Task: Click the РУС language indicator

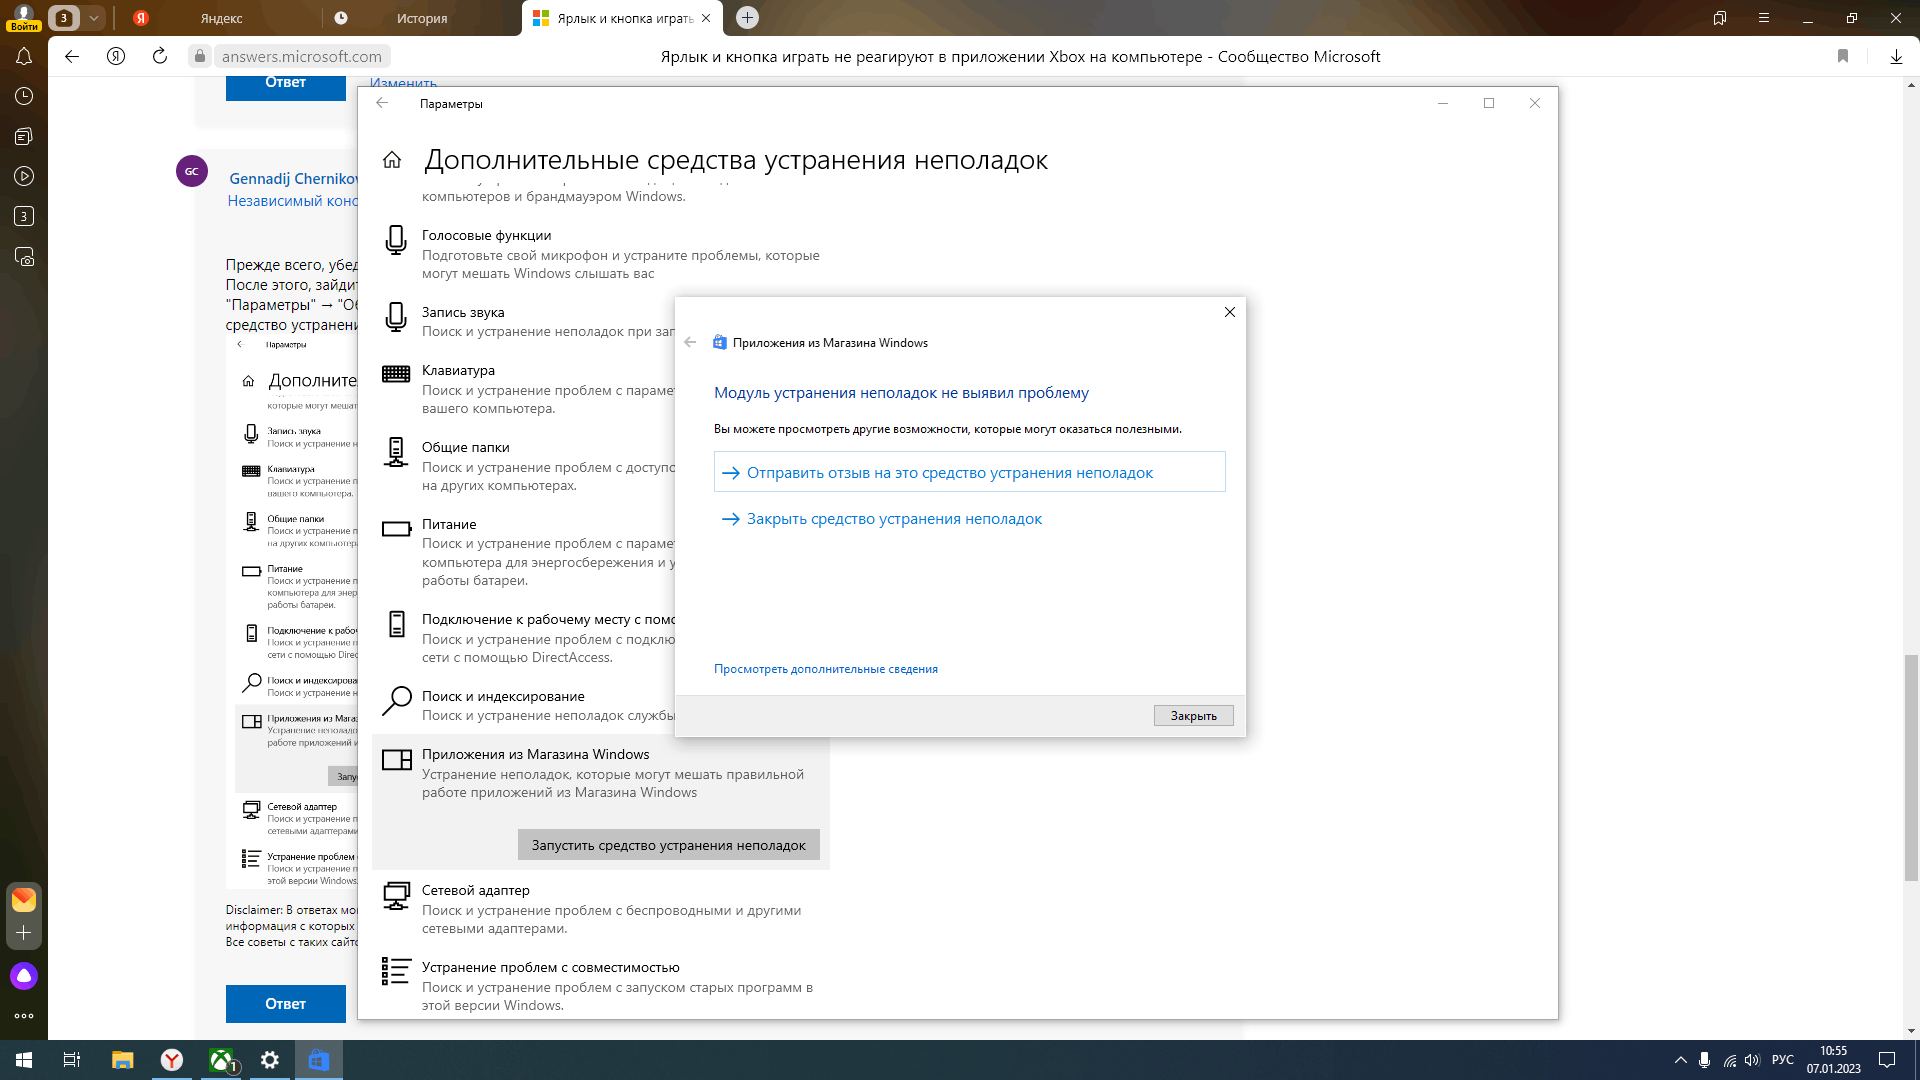Action: pyautogui.click(x=1782, y=1060)
